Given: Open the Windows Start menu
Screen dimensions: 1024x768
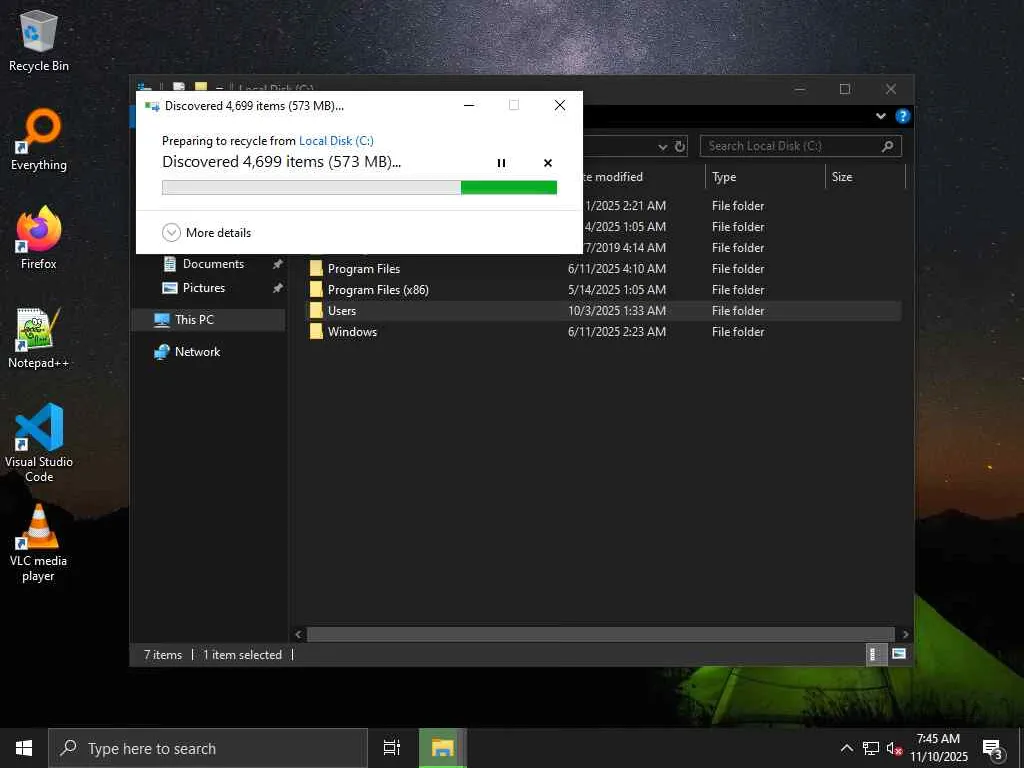Looking at the screenshot, I should click(24, 748).
